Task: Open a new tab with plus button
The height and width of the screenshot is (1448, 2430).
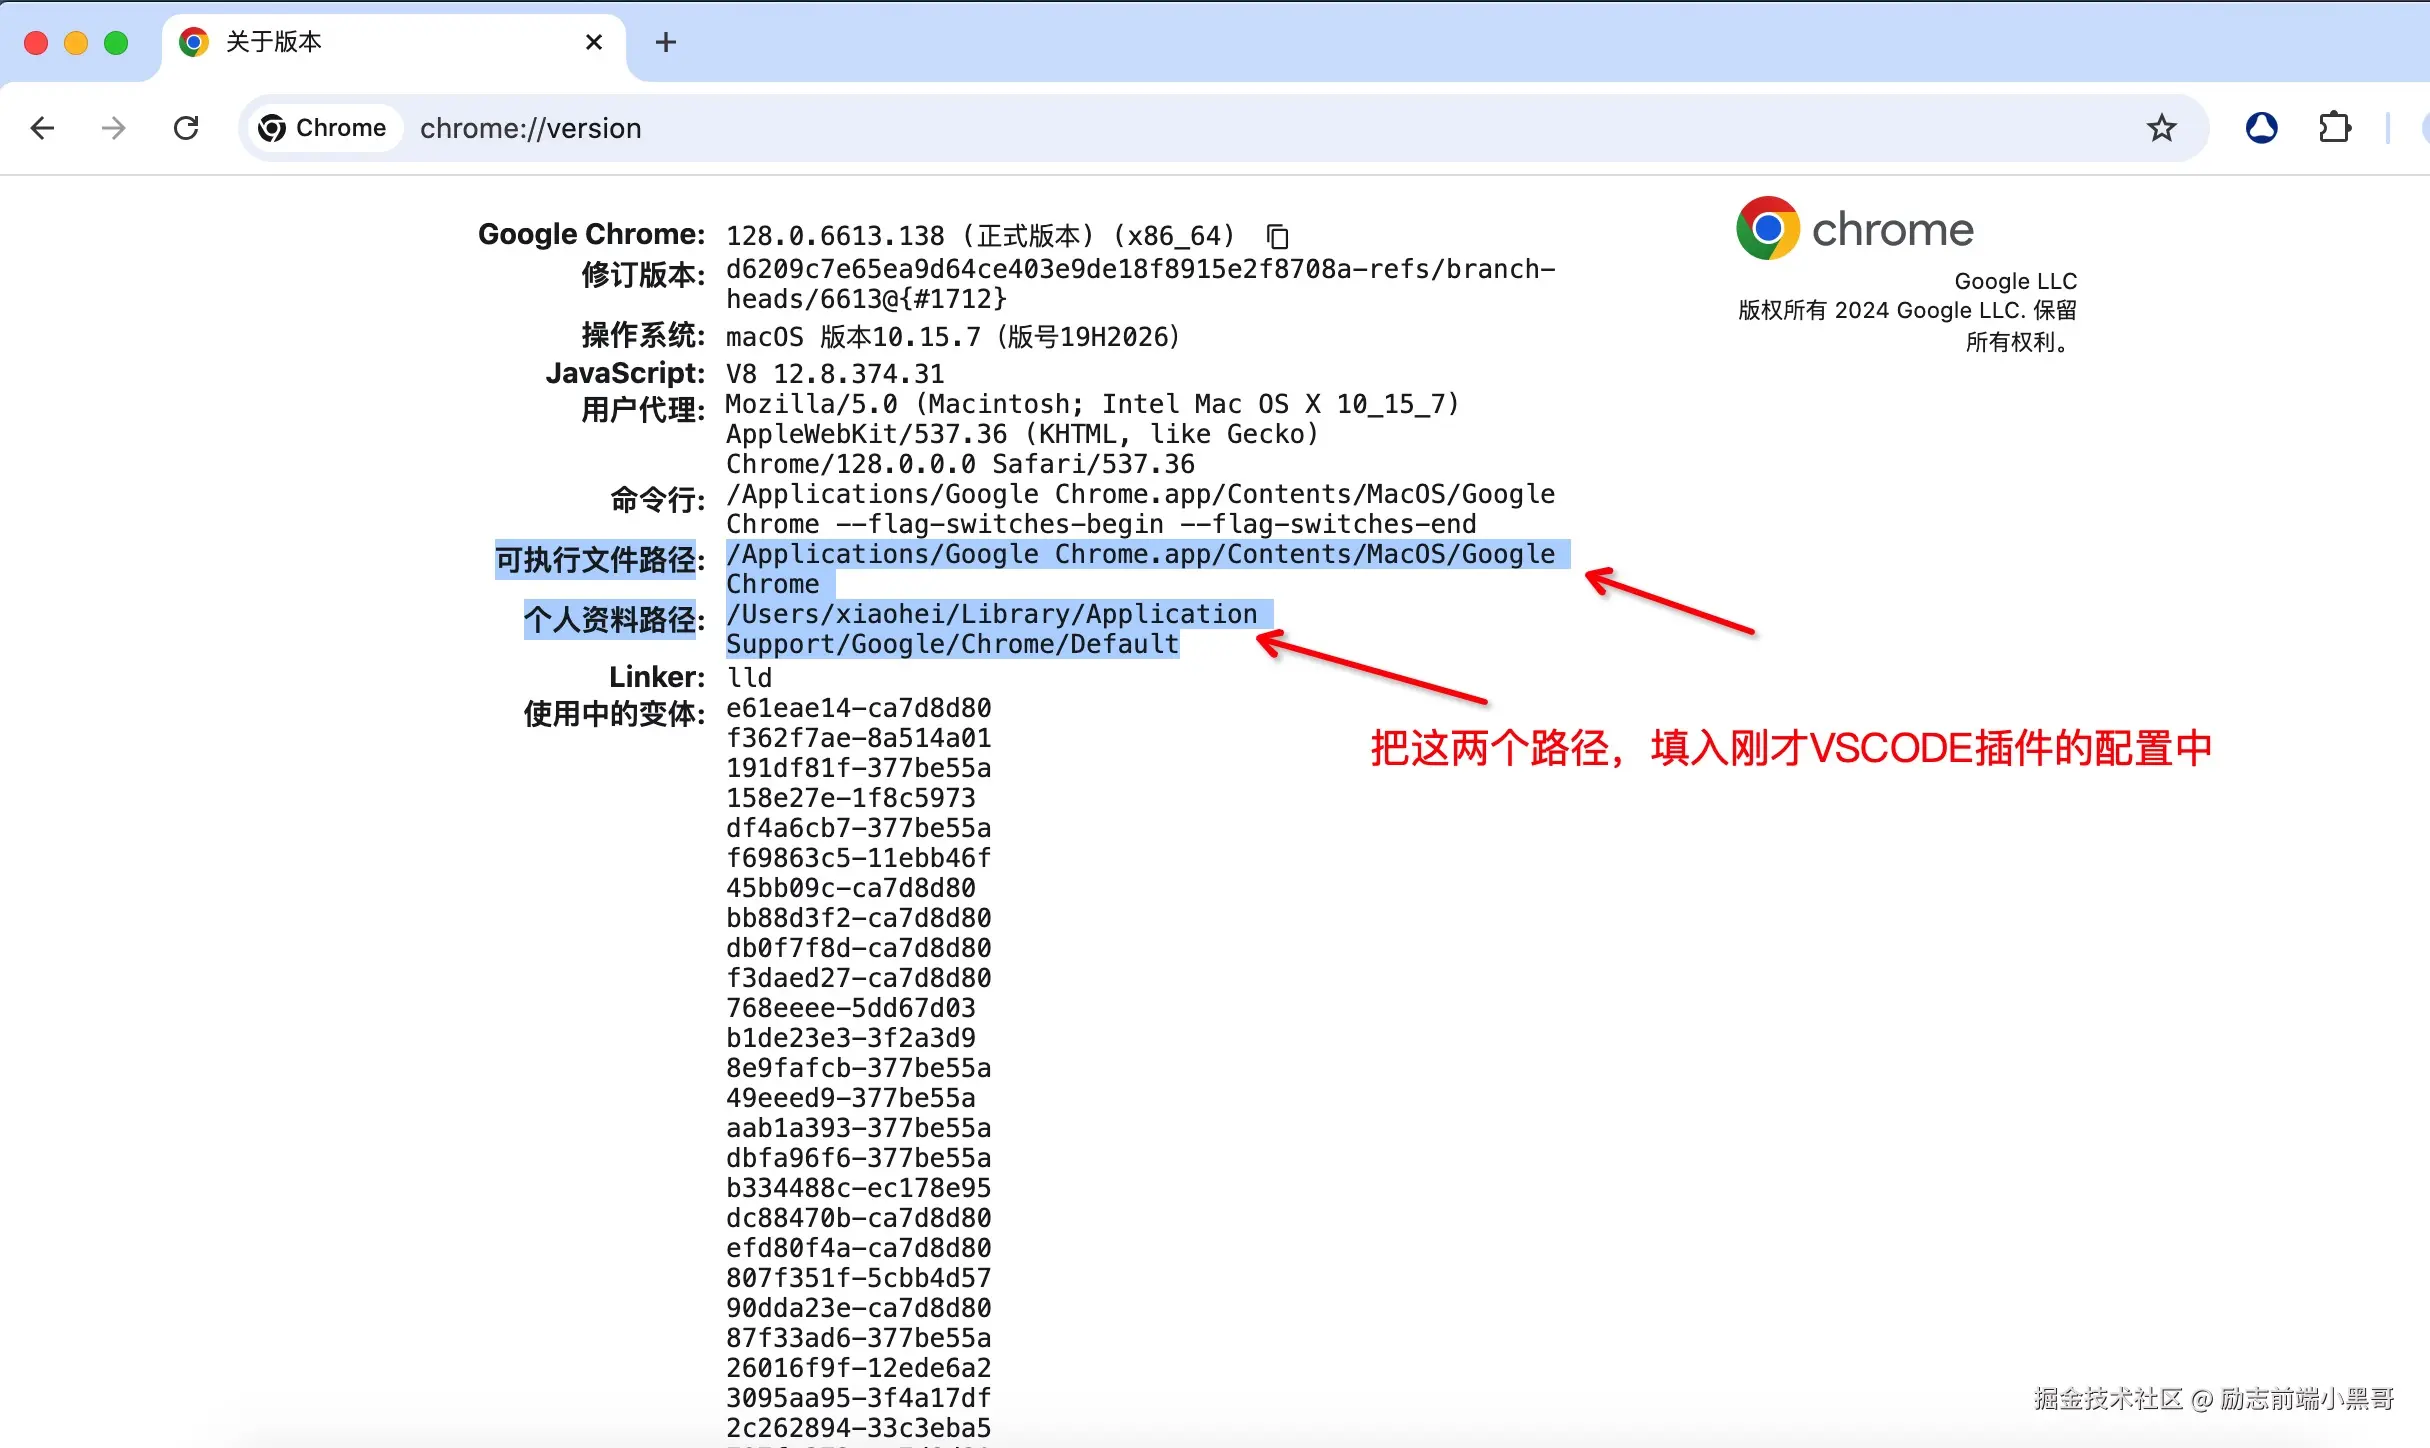Action: click(x=666, y=42)
